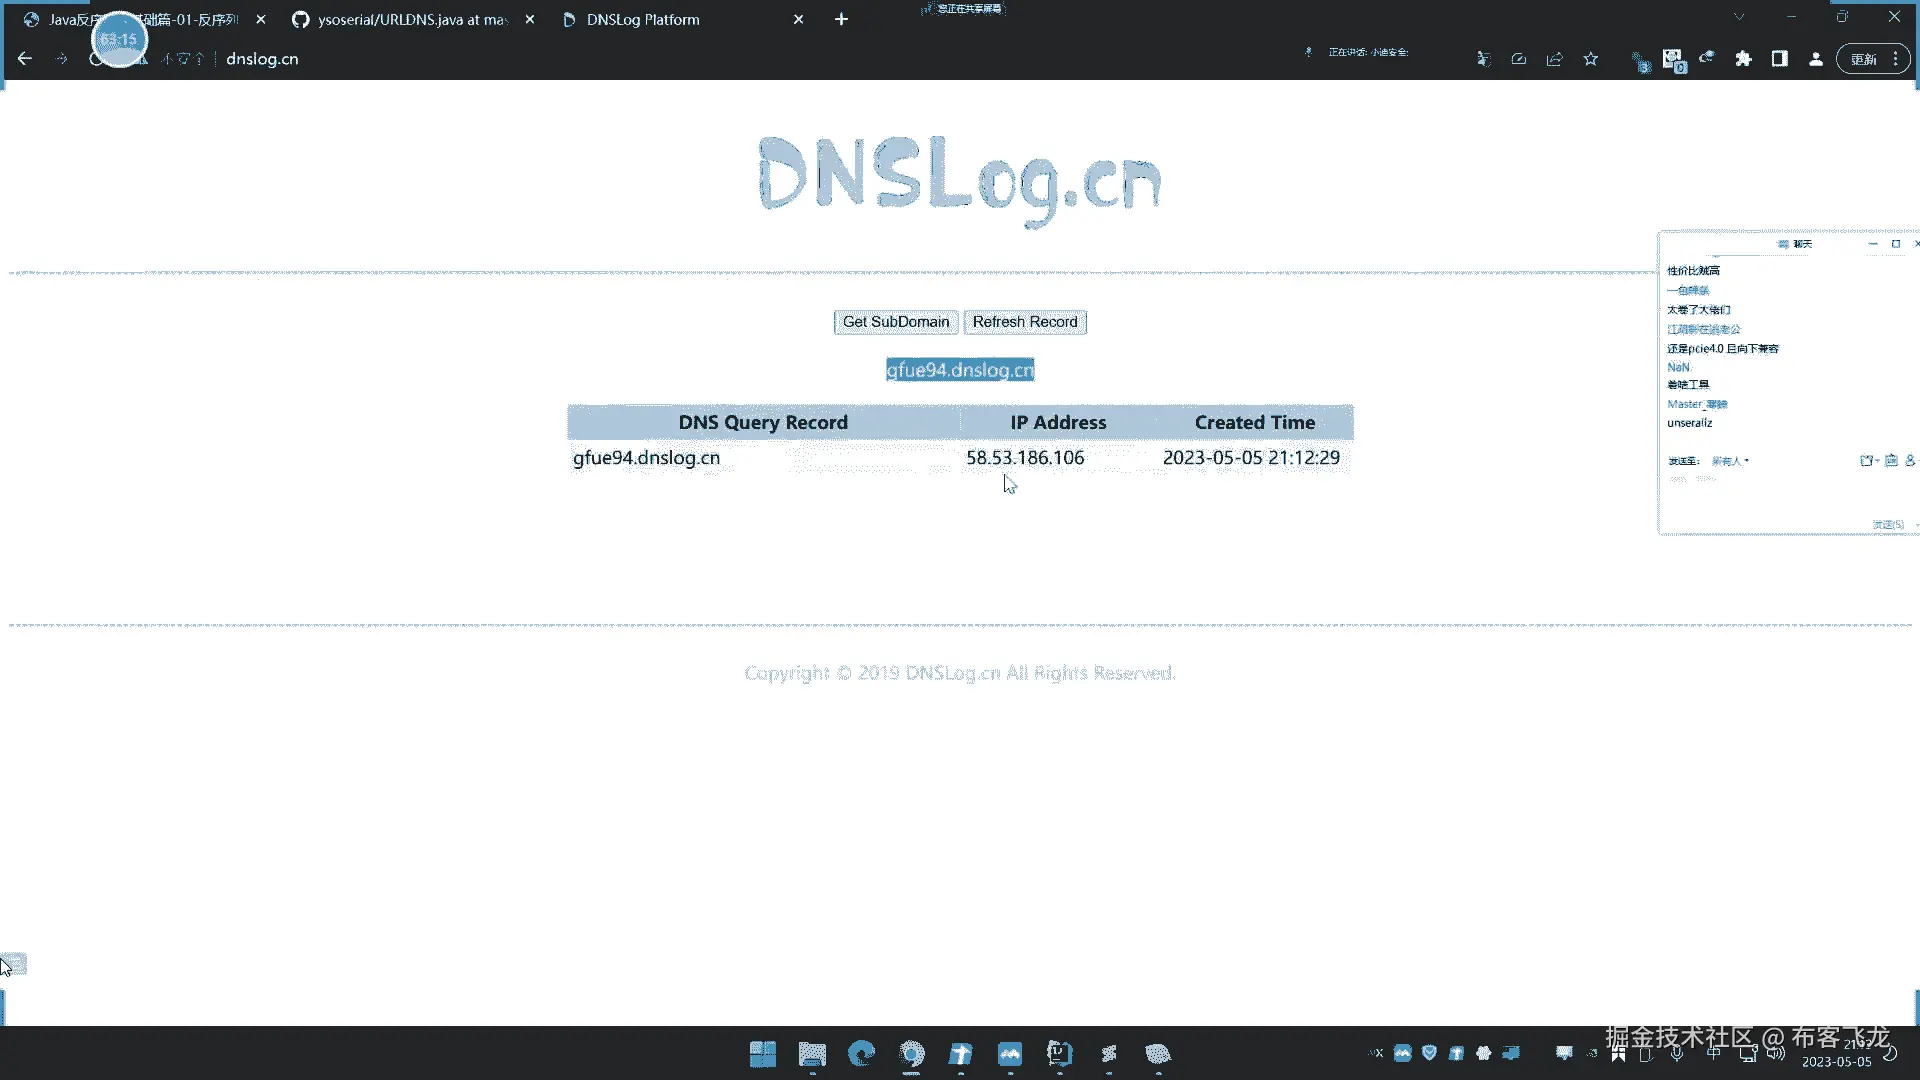This screenshot has width=1920, height=1080.
Task: Open the browser extensions puzzle icon
Action: coord(1743,59)
